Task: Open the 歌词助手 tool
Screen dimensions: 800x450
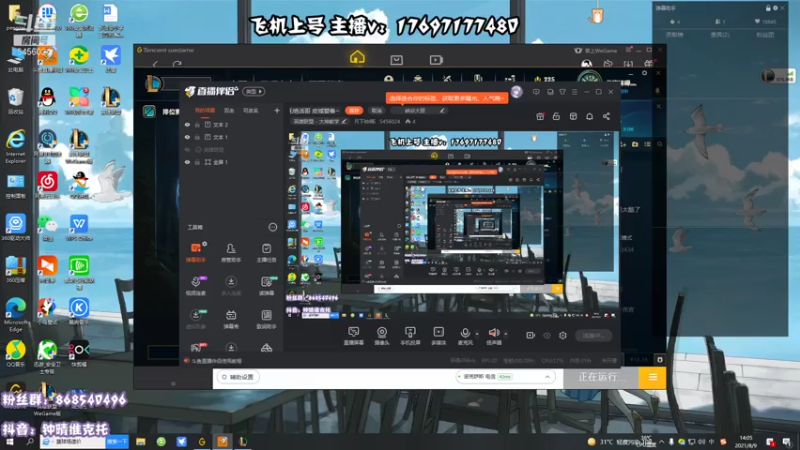Action: [x=266, y=319]
